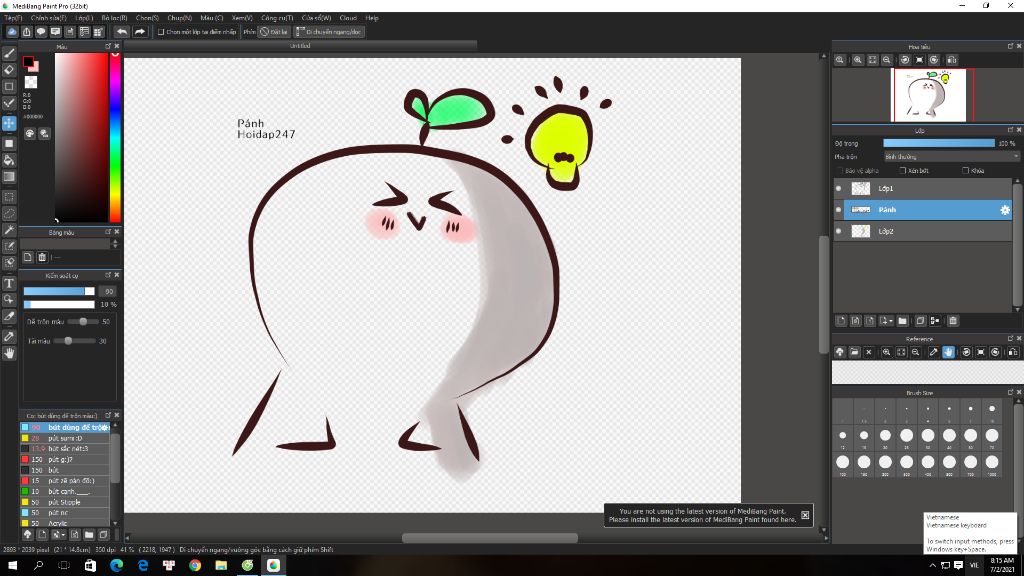Screen dimensions: 1024x576
Task: Click the brush size value field showing 90
Action: [108, 291]
